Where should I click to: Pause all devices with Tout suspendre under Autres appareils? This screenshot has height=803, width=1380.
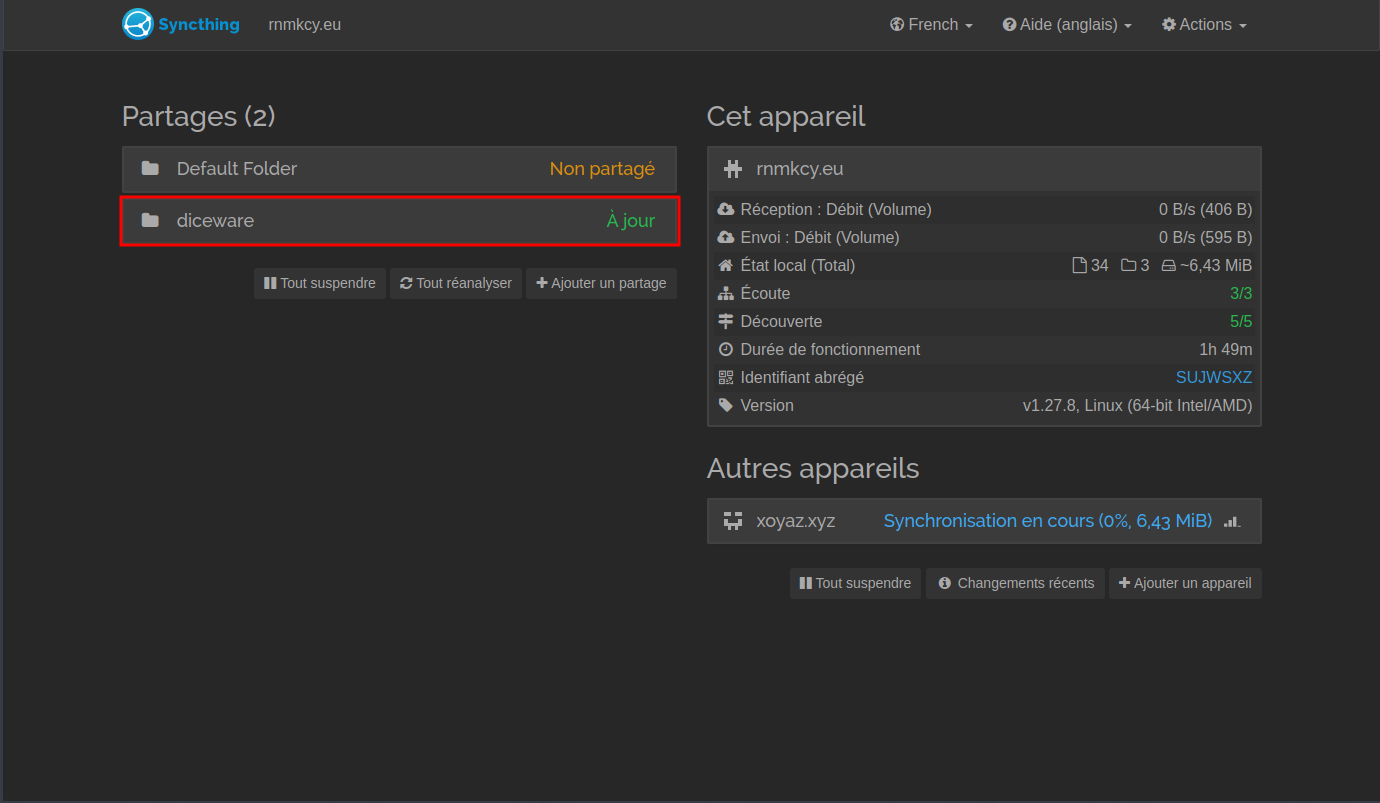[855, 583]
